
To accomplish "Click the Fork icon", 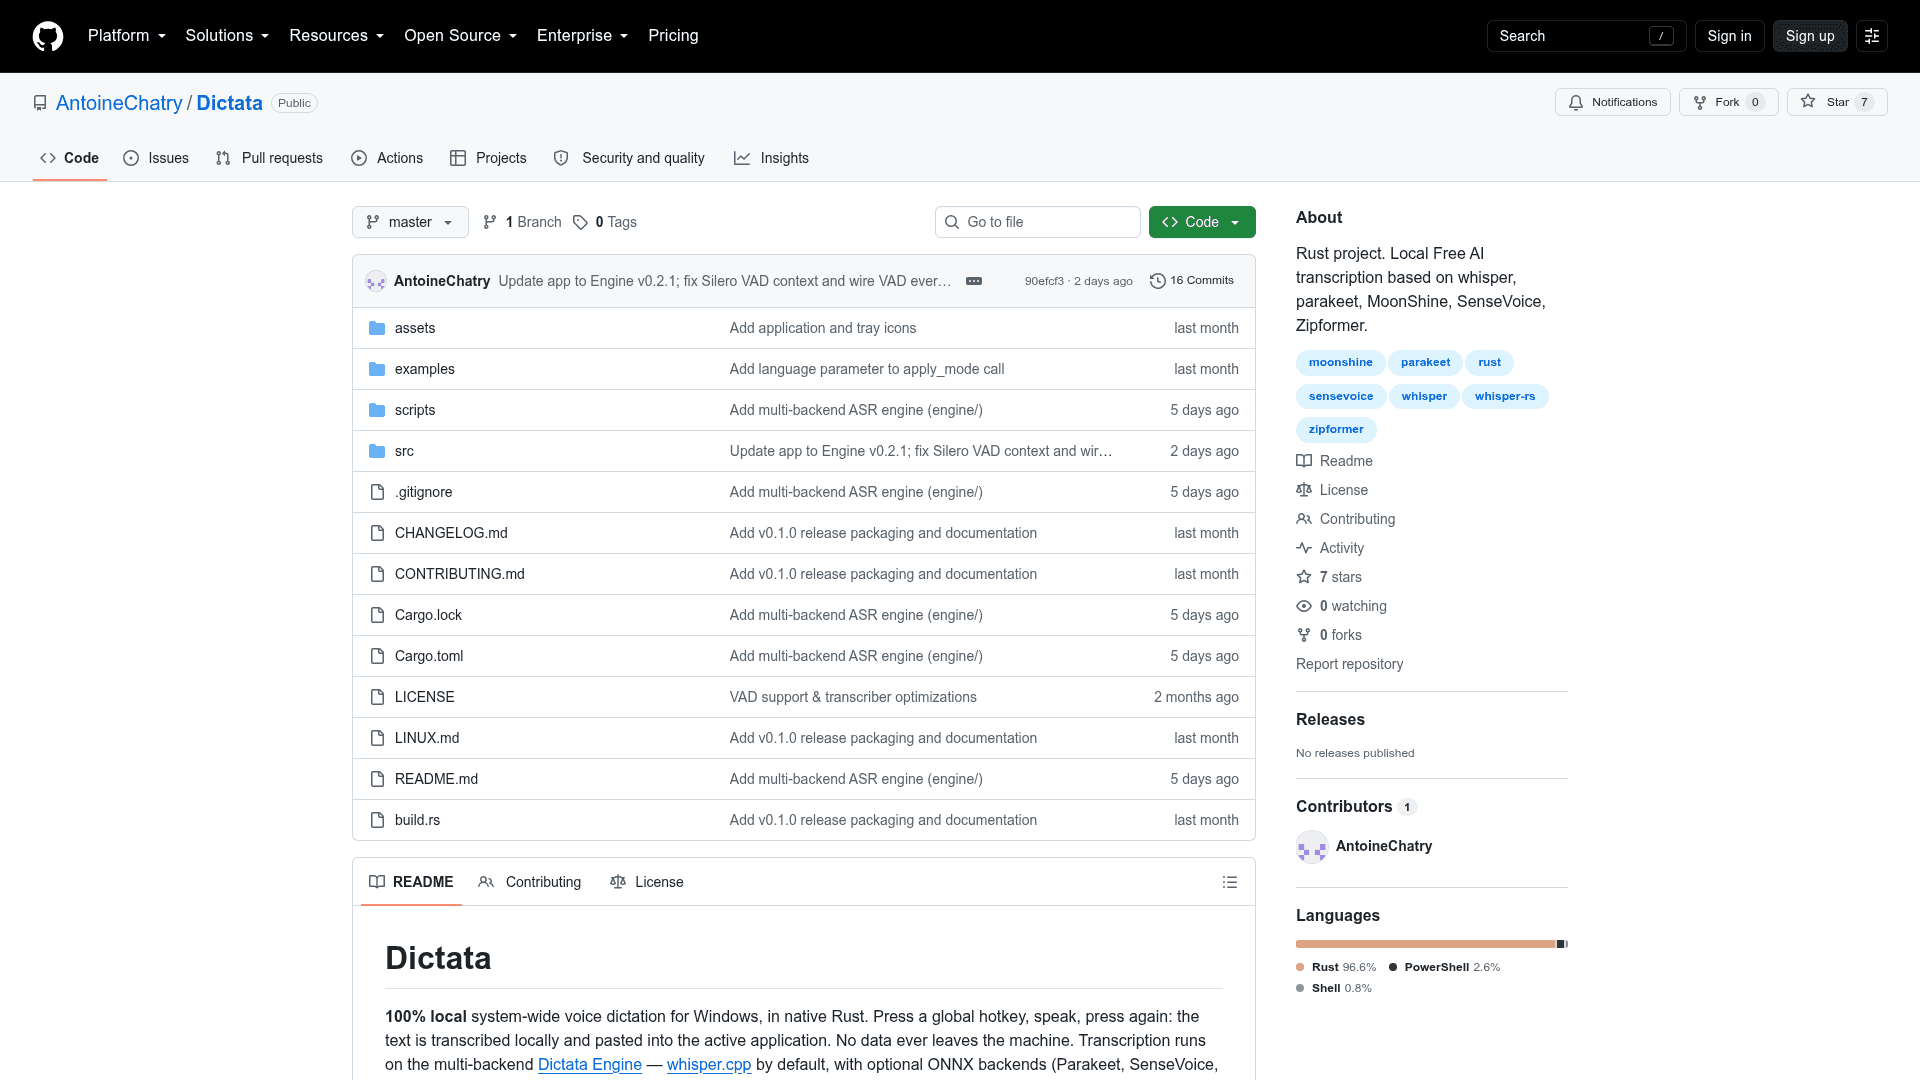I will tap(1700, 102).
